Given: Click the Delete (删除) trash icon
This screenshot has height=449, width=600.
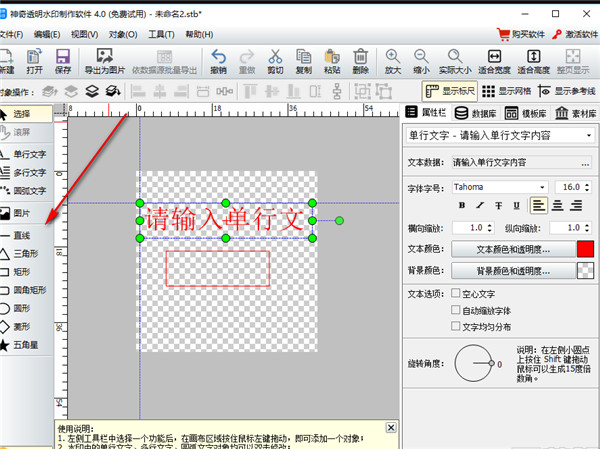Looking at the screenshot, I should click(x=361, y=61).
